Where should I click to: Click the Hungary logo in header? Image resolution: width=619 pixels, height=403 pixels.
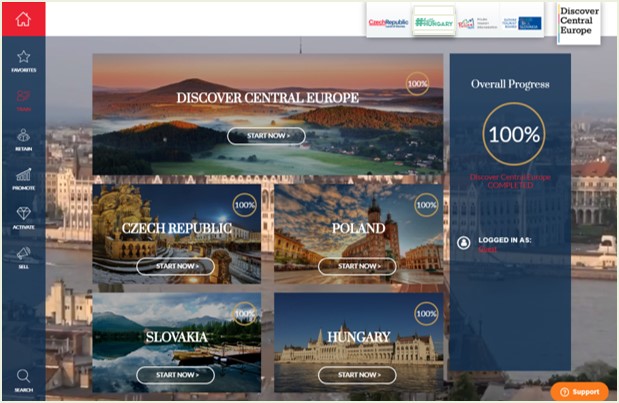[x=434, y=21]
